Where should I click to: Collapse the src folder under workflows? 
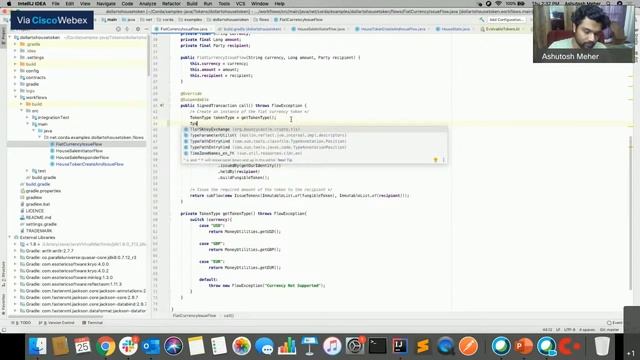[x=22, y=111]
